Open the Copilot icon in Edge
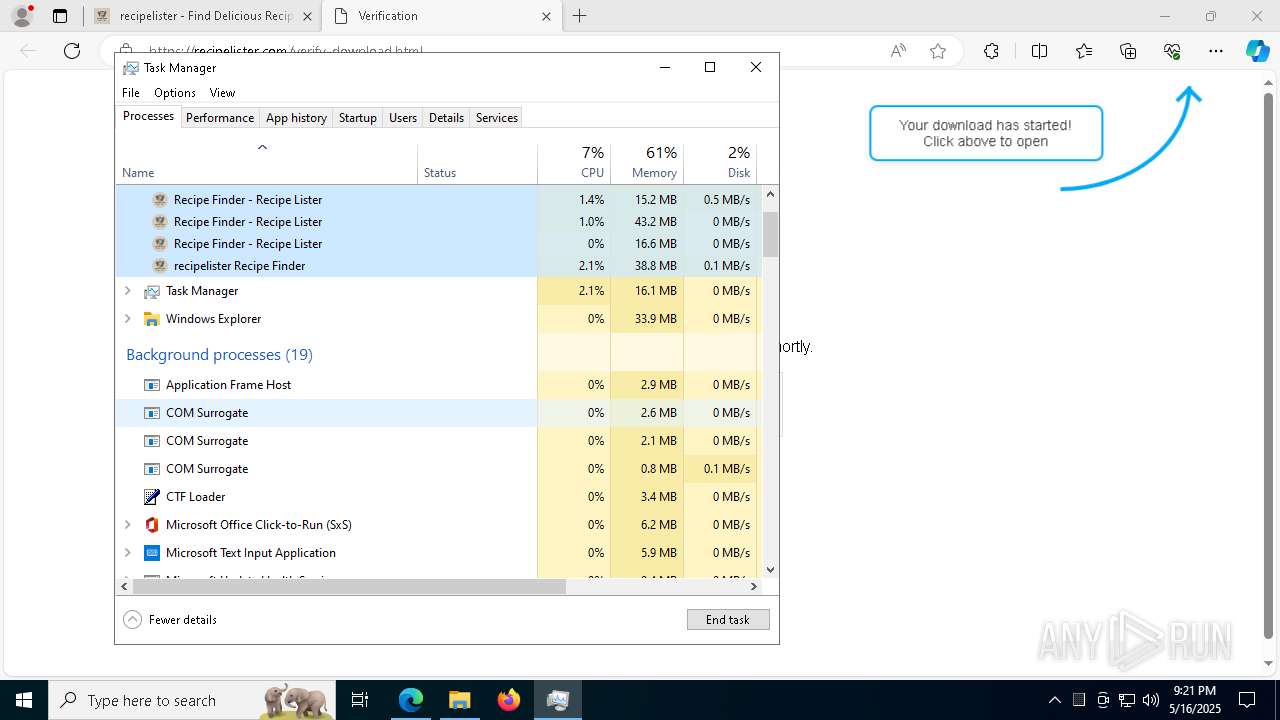 pos(1257,51)
